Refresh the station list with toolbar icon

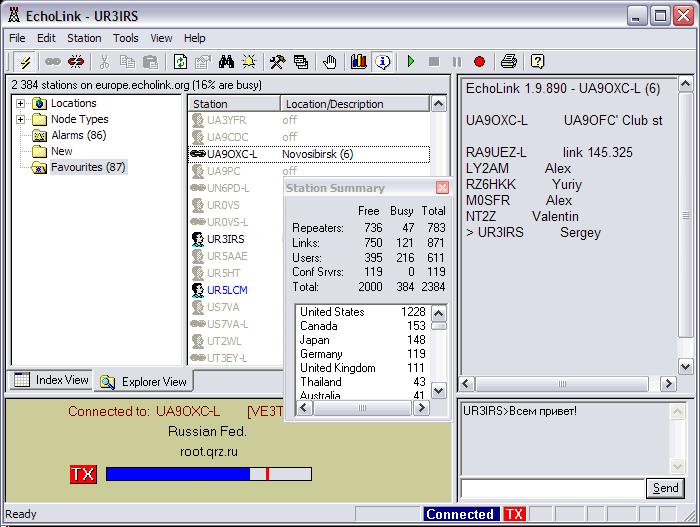(180, 62)
